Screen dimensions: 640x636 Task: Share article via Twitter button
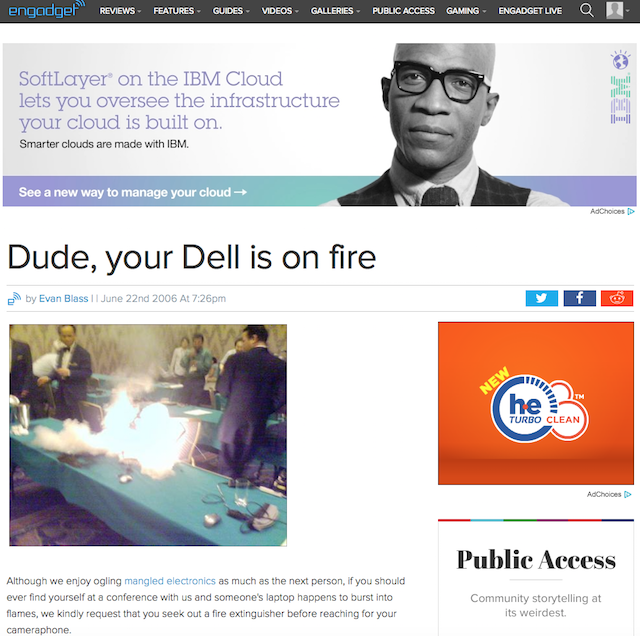point(542,298)
